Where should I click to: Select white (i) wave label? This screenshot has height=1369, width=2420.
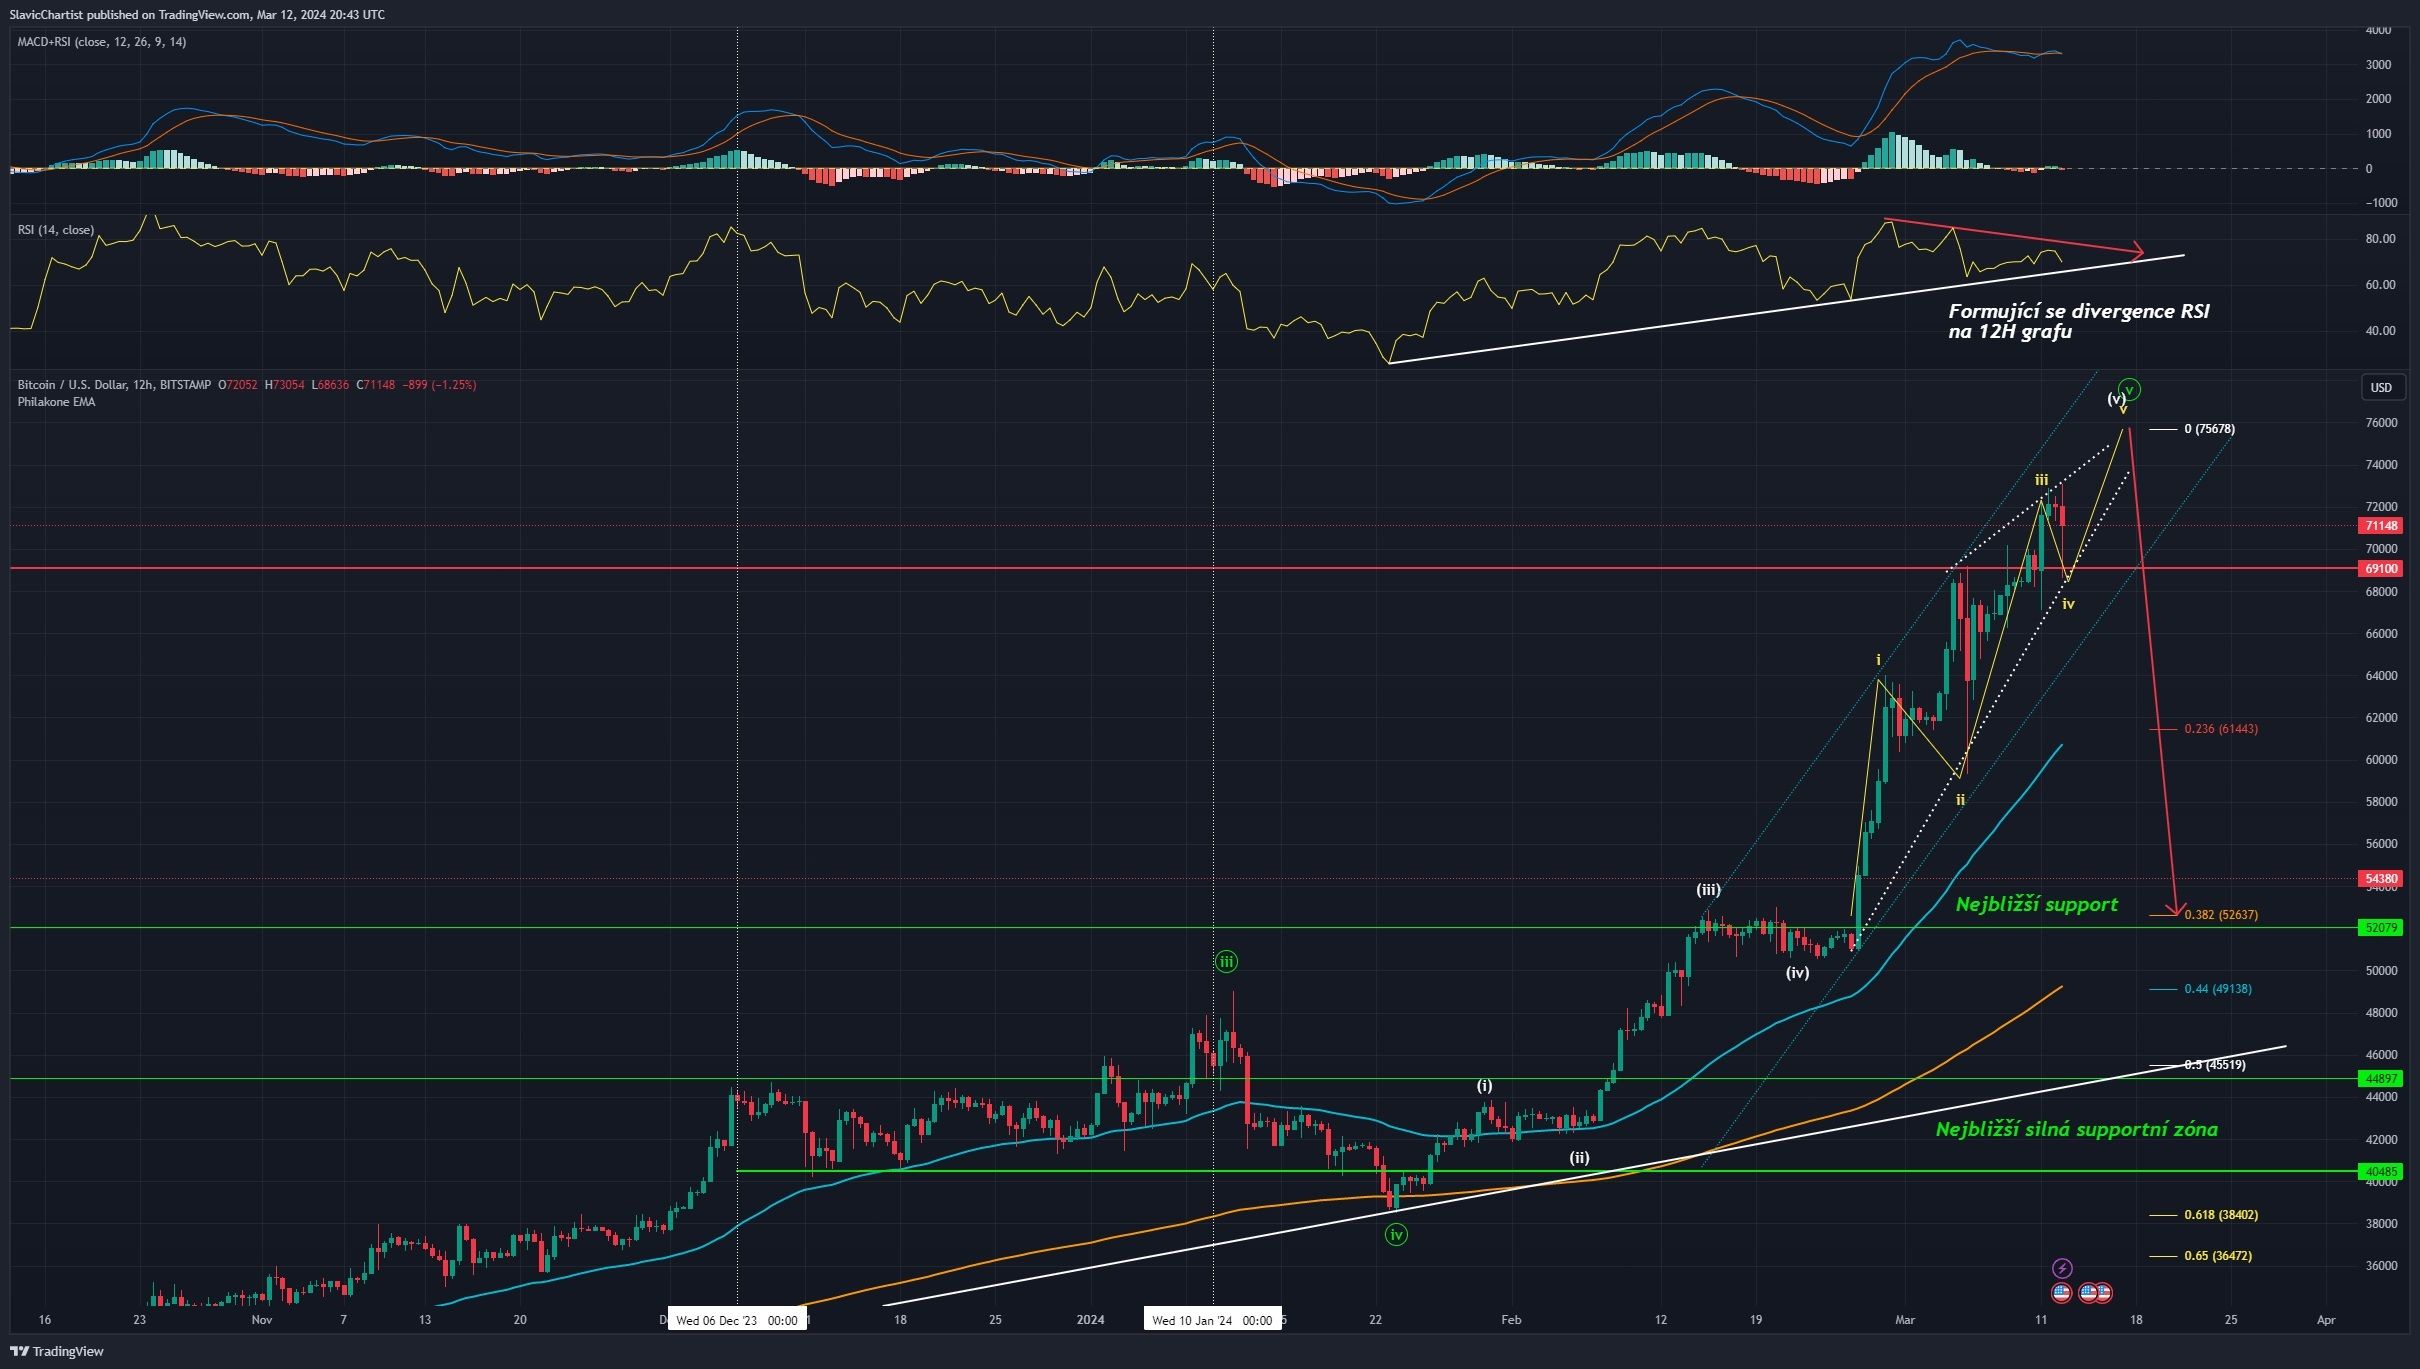coord(1485,1086)
